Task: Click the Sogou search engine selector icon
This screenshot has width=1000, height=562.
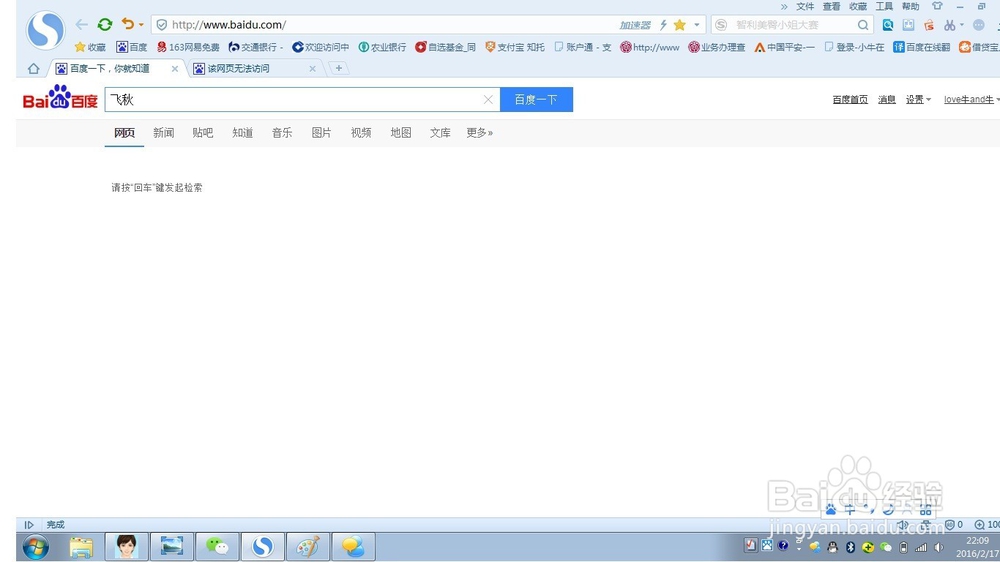Action: 721,25
